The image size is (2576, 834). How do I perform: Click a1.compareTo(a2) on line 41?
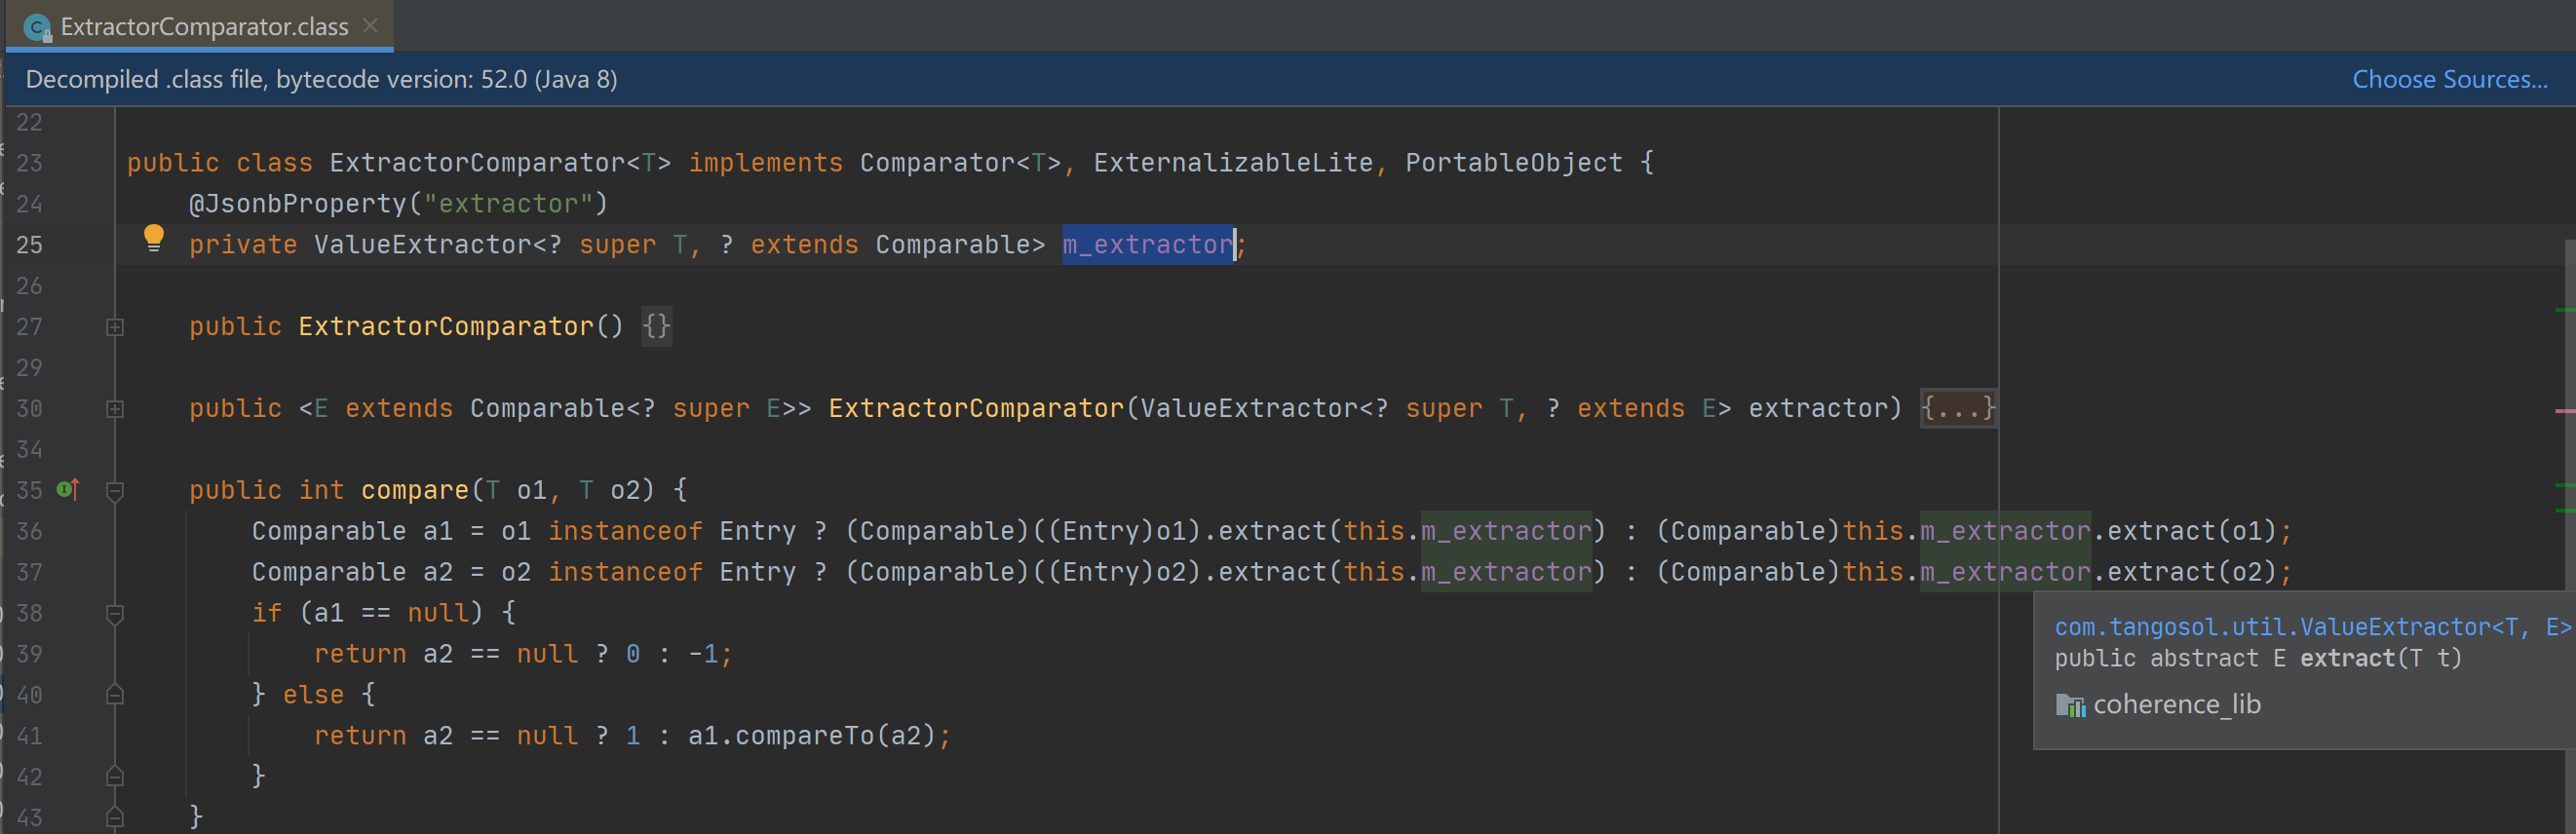coord(811,735)
